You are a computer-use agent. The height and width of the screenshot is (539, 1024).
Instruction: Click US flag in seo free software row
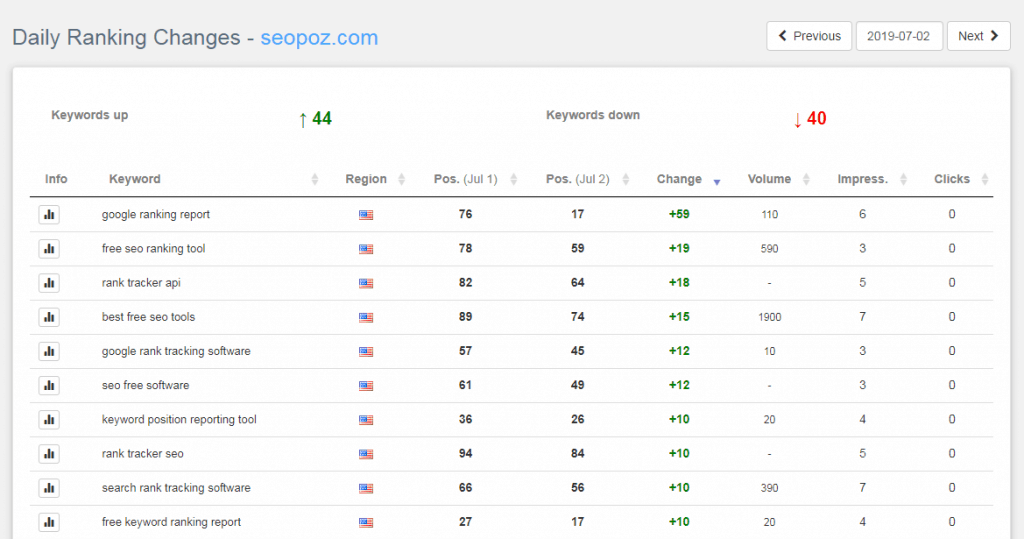(366, 386)
